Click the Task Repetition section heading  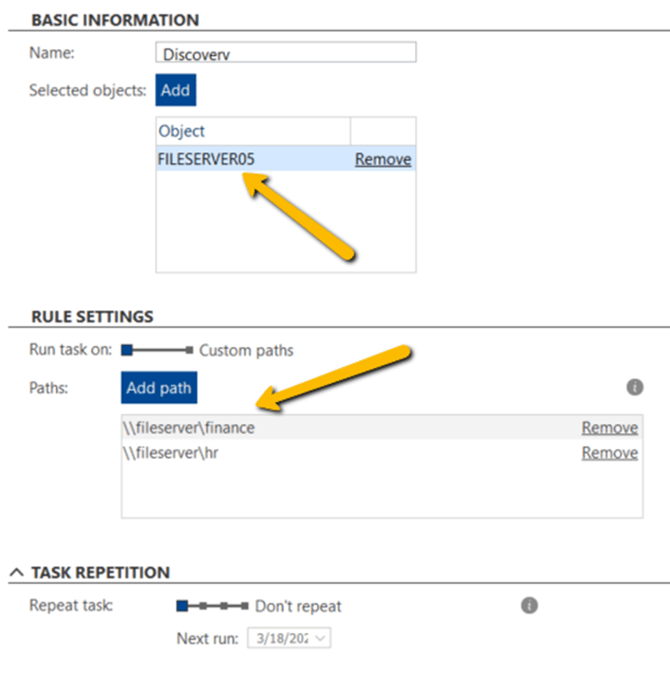(x=100, y=572)
